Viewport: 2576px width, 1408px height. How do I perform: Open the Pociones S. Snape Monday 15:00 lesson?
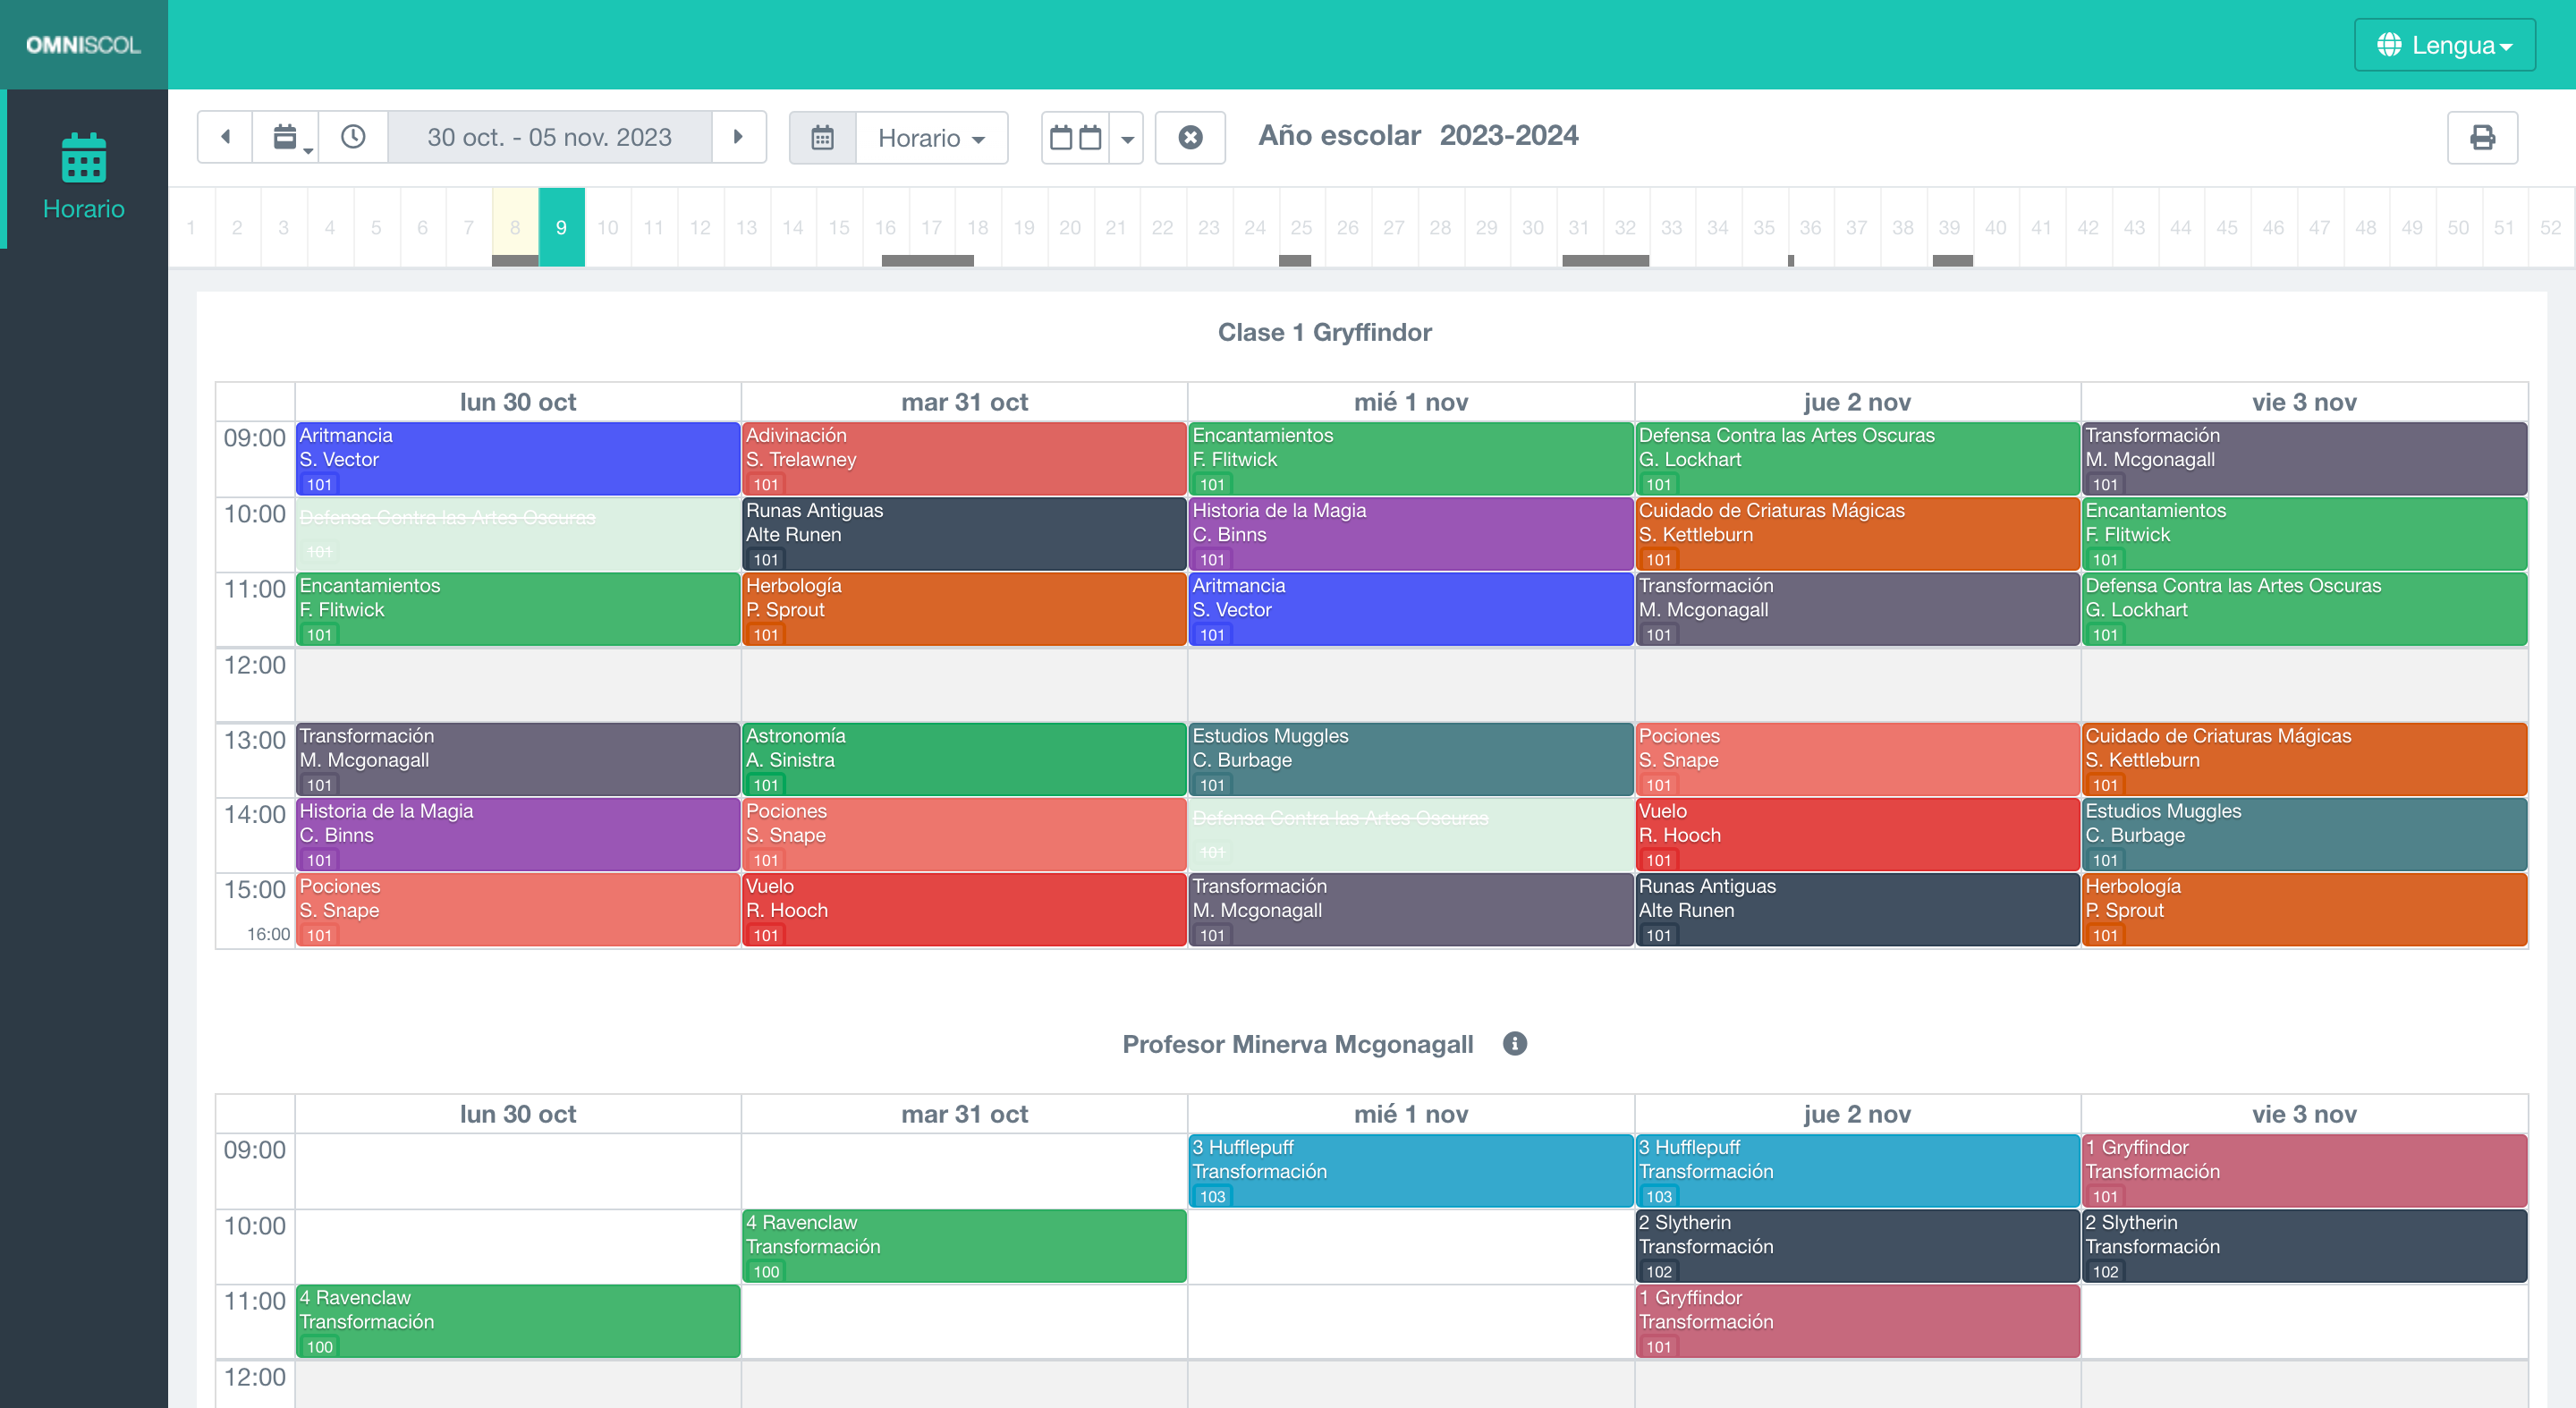pos(516,909)
